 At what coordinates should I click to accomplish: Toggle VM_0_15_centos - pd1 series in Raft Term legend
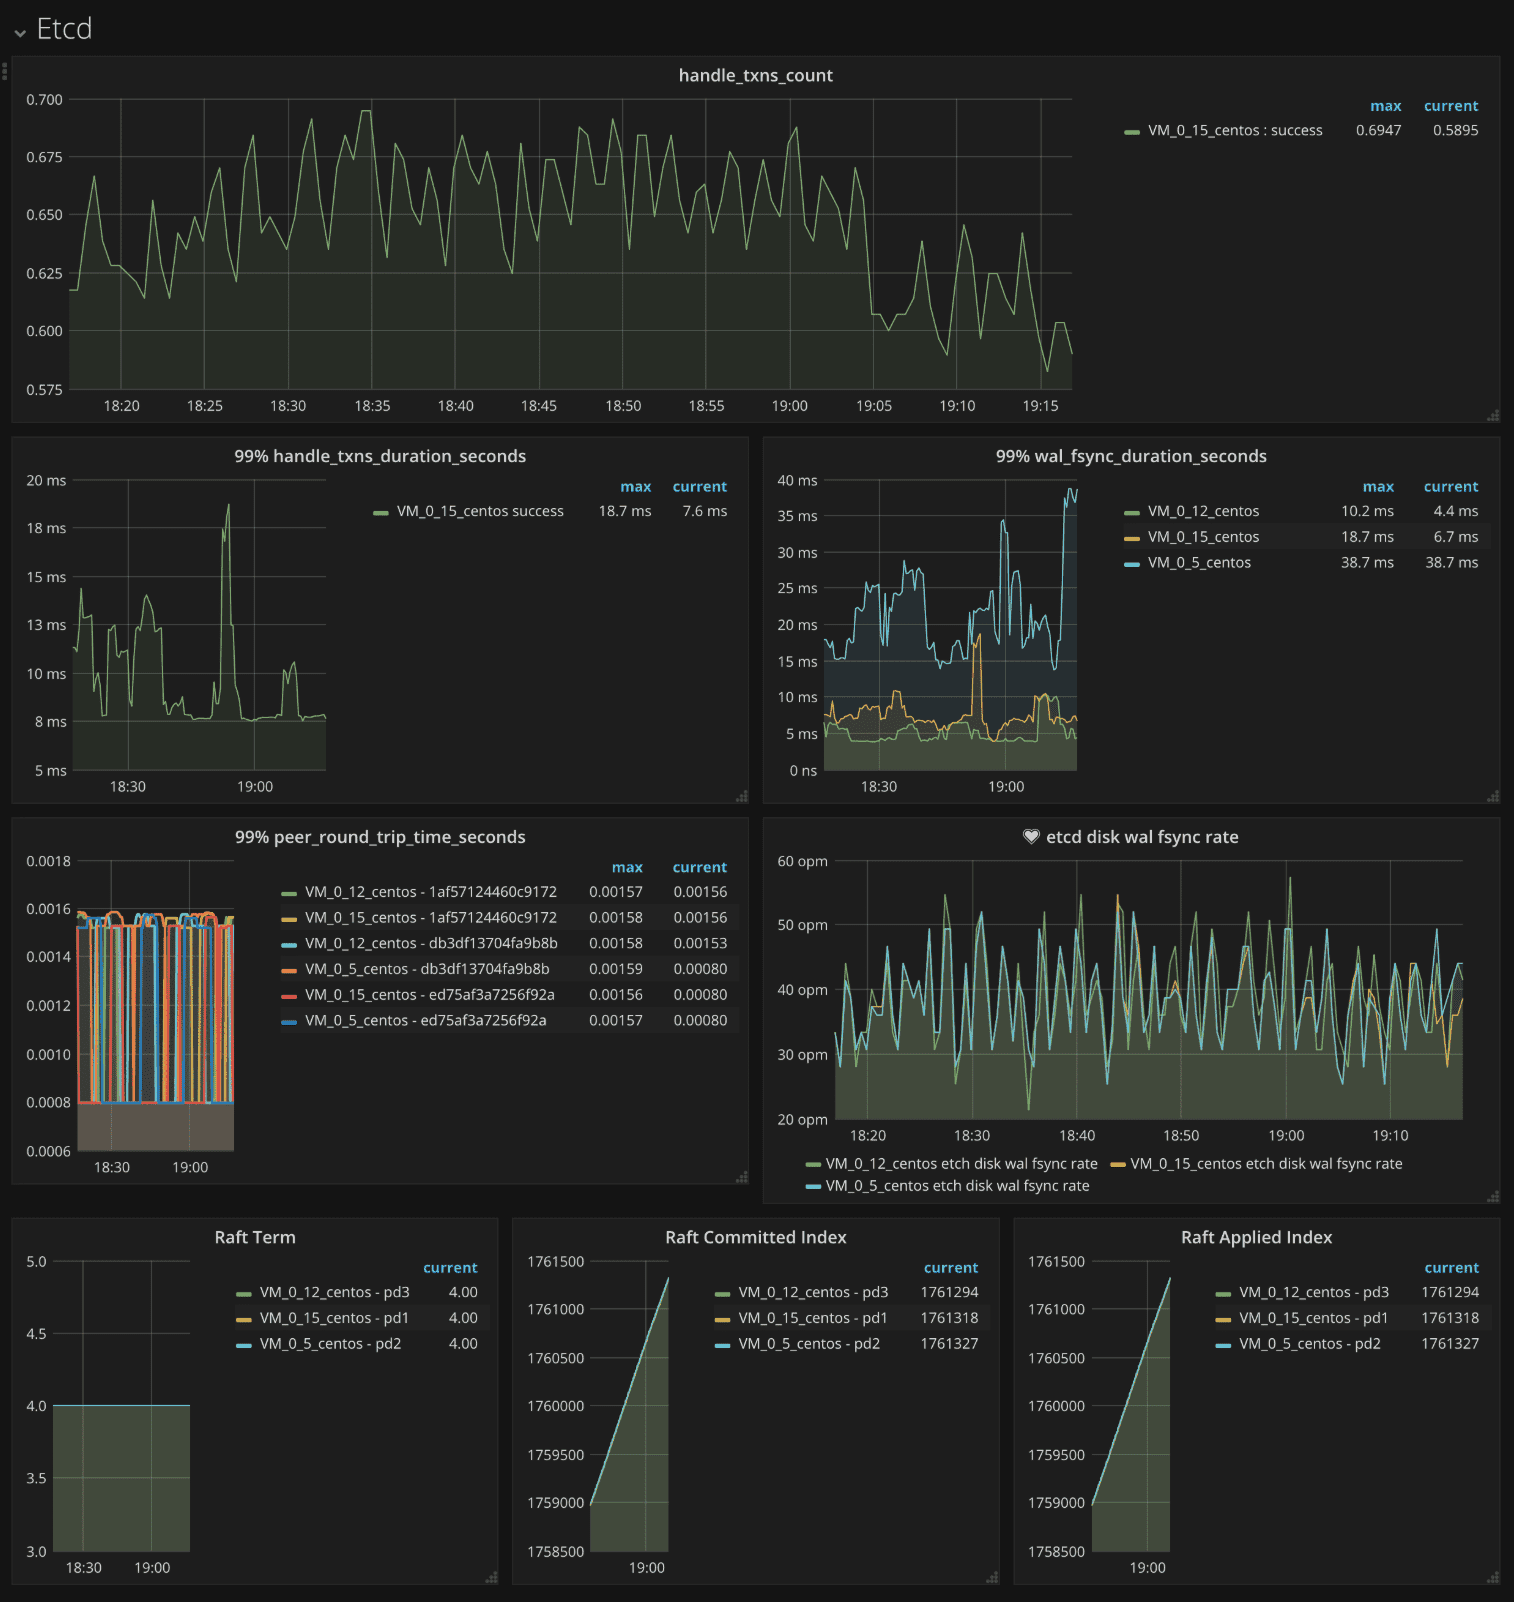[x=333, y=1318]
